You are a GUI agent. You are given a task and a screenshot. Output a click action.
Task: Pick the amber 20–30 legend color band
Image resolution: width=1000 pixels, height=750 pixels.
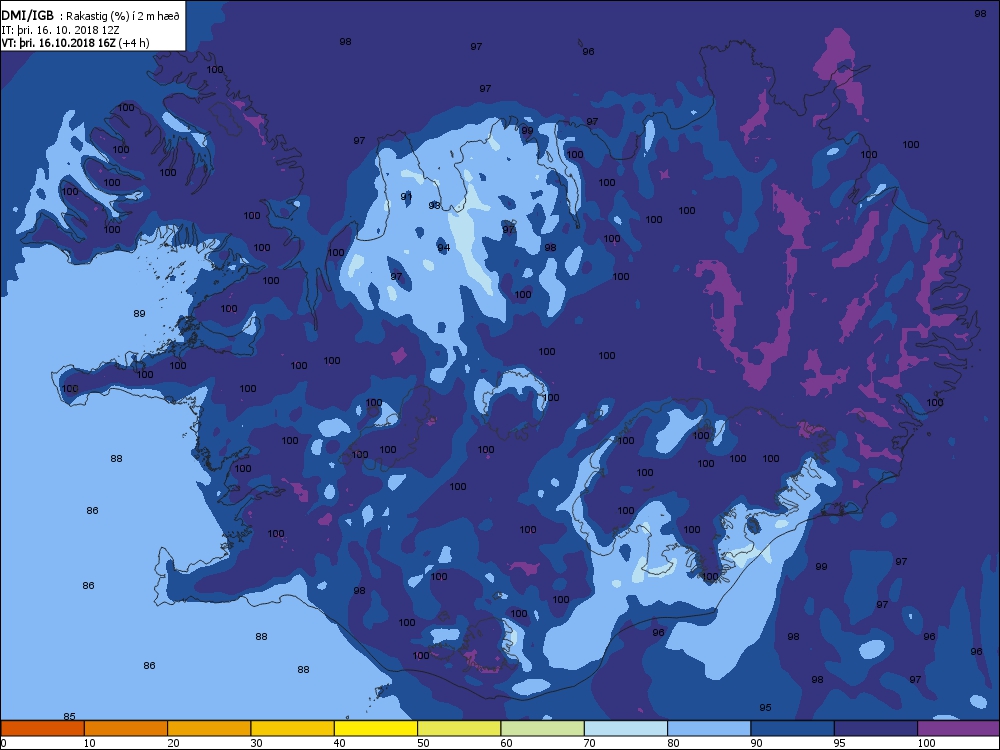209,728
